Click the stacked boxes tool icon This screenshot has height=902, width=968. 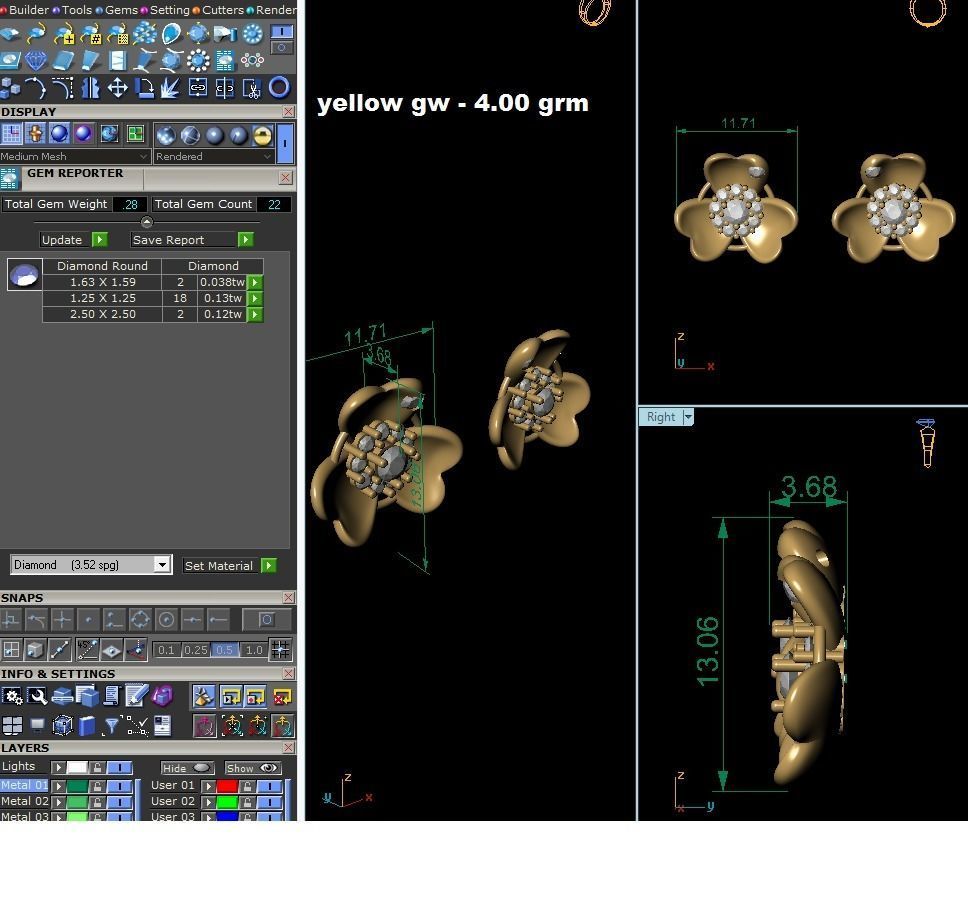tap(10, 88)
